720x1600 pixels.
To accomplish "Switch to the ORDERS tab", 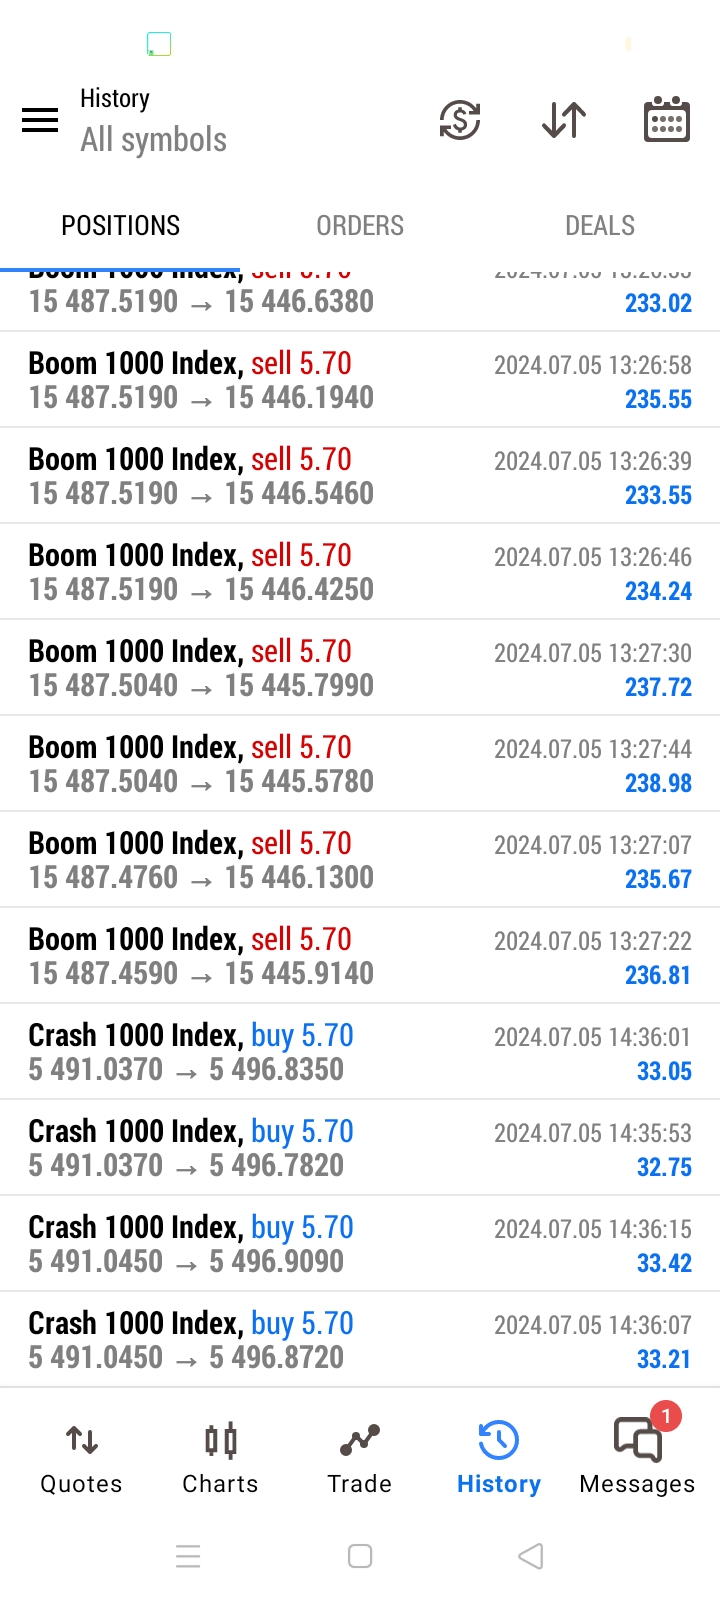I will (360, 226).
